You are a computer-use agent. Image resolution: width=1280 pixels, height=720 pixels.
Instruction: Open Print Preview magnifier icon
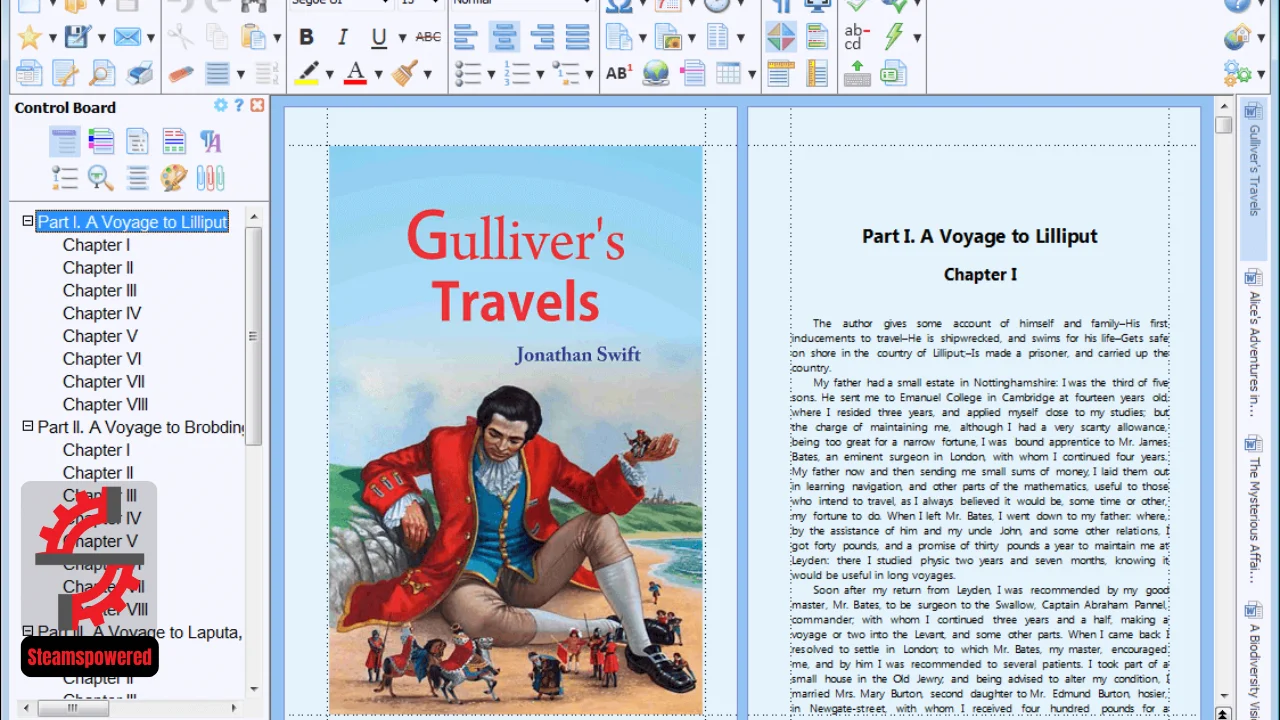(102, 74)
